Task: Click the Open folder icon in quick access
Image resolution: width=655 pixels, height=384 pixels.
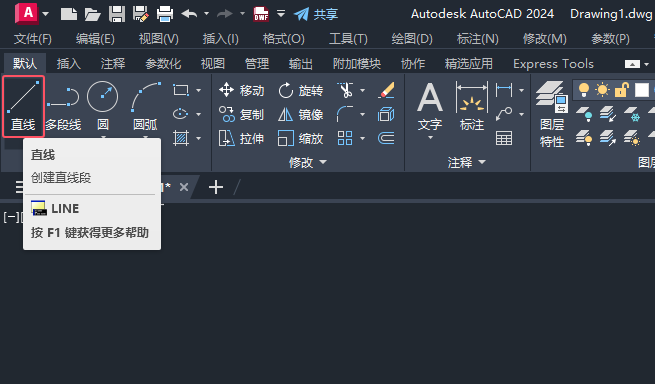Action: 92,14
